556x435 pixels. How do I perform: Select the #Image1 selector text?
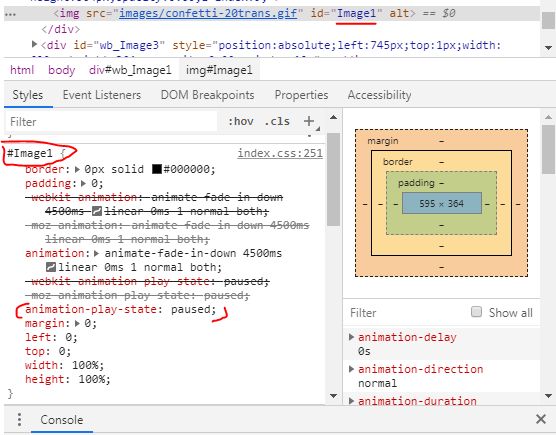click(x=30, y=154)
